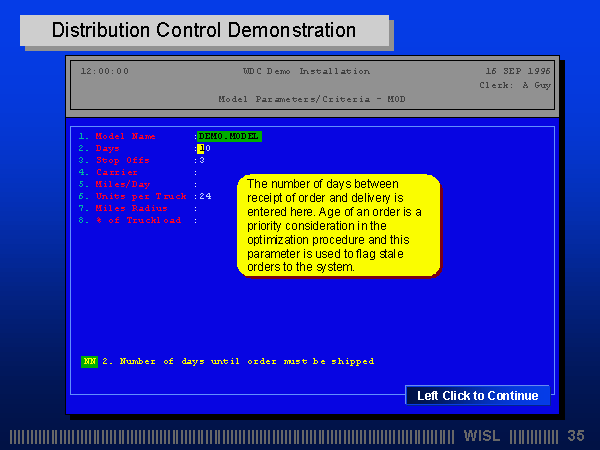This screenshot has height=450, width=600.
Task: Click the WDC Demo Installation header text
Action: 307,71
